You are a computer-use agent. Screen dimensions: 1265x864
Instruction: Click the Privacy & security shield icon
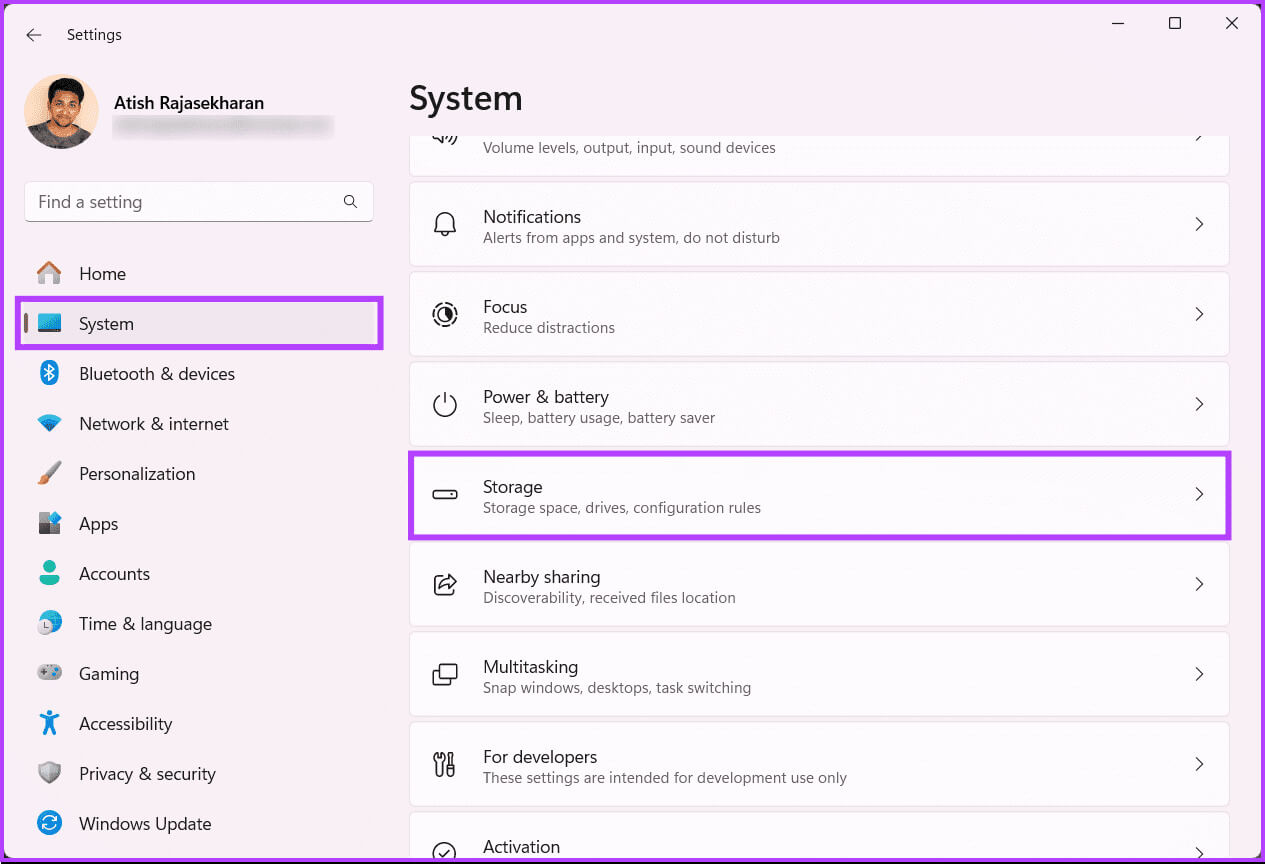tap(49, 774)
